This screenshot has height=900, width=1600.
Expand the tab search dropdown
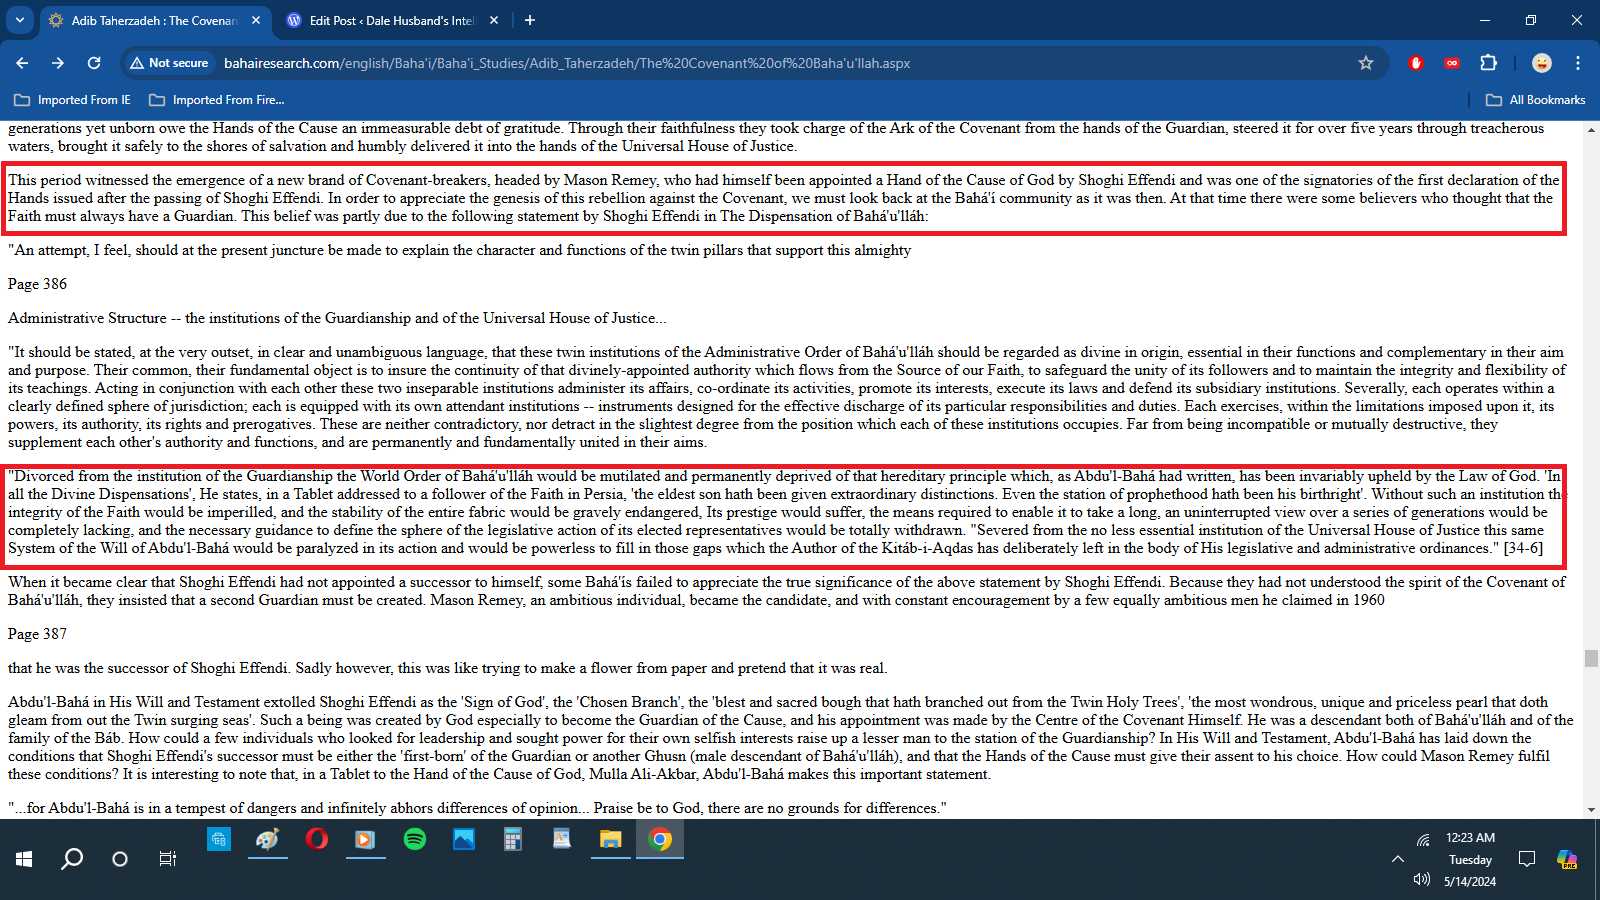19,20
